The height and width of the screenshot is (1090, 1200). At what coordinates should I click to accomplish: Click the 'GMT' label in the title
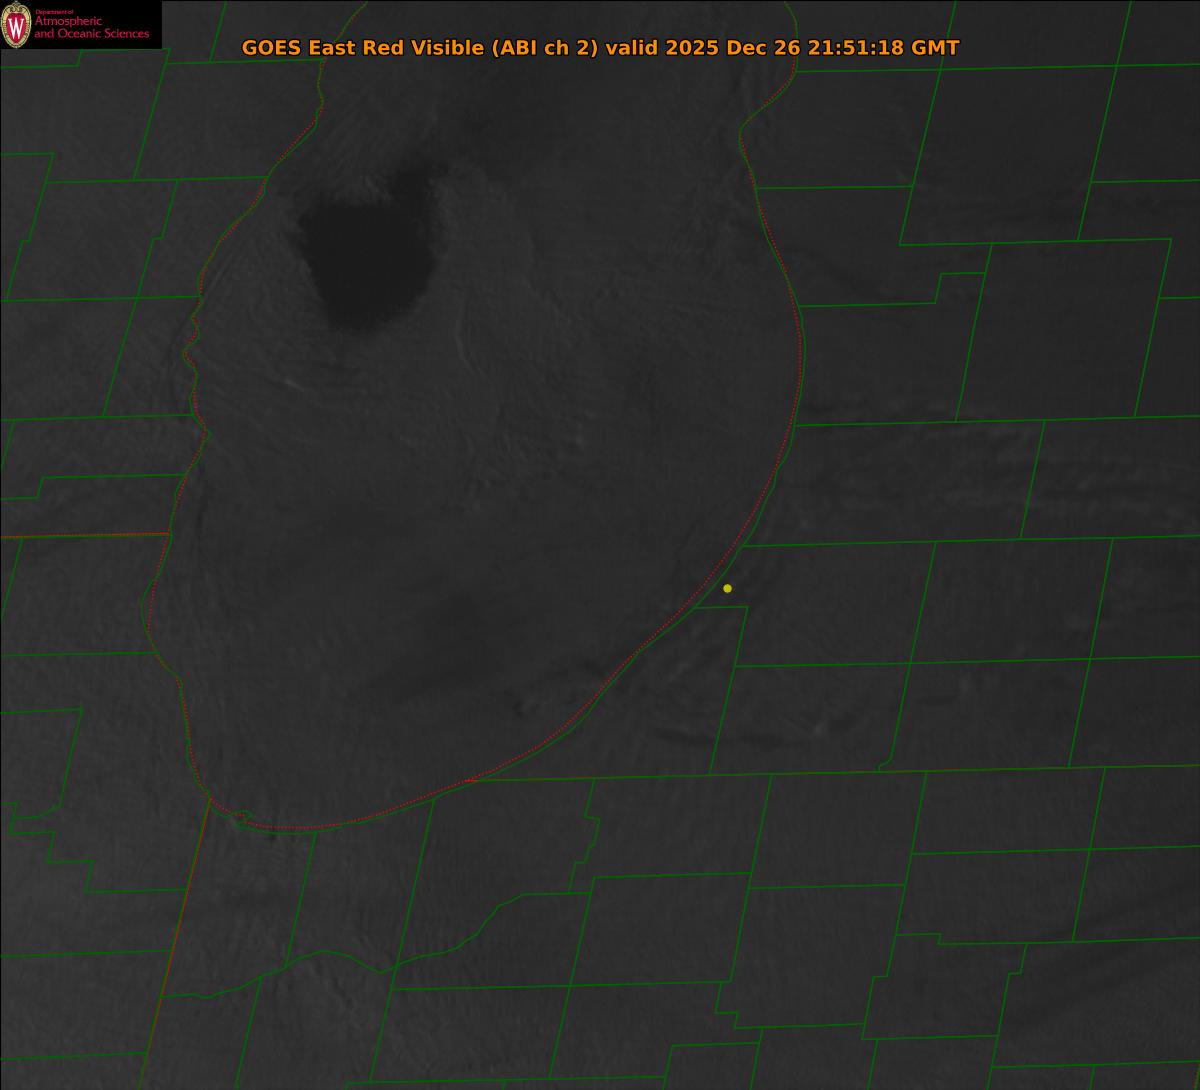(x=938, y=48)
